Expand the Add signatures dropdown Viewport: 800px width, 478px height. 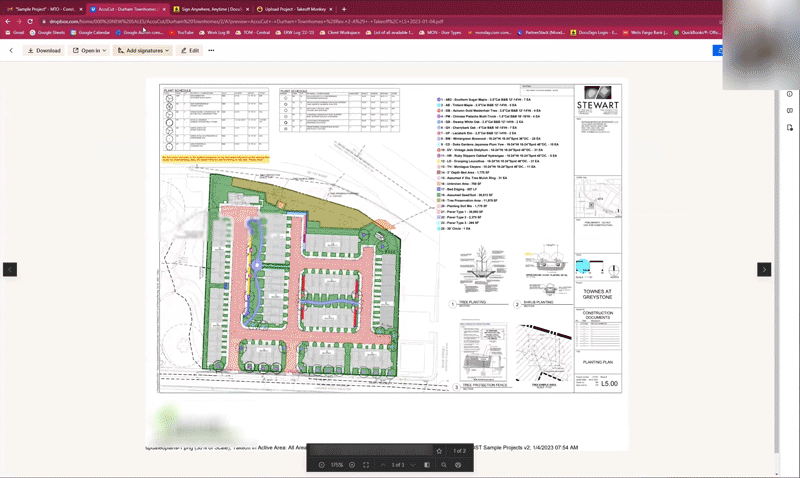(x=143, y=51)
